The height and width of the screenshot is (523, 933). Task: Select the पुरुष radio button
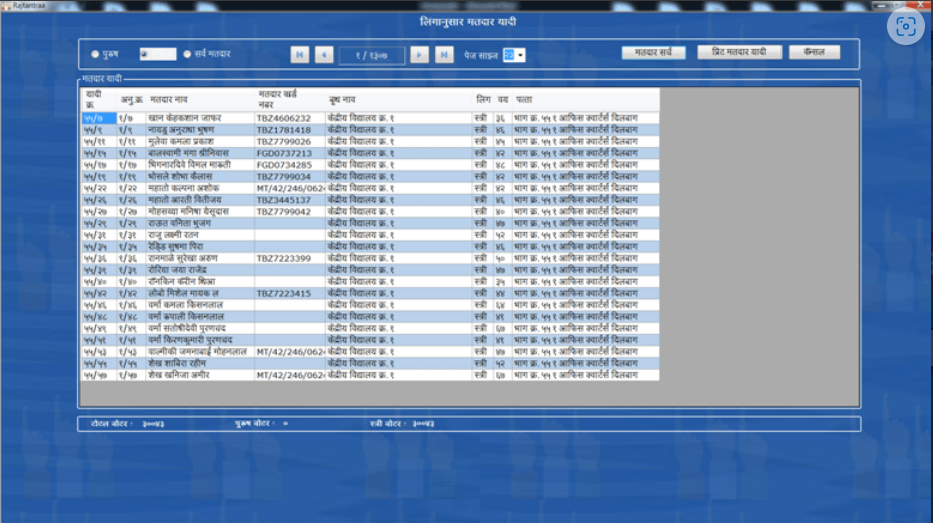(x=95, y=54)
